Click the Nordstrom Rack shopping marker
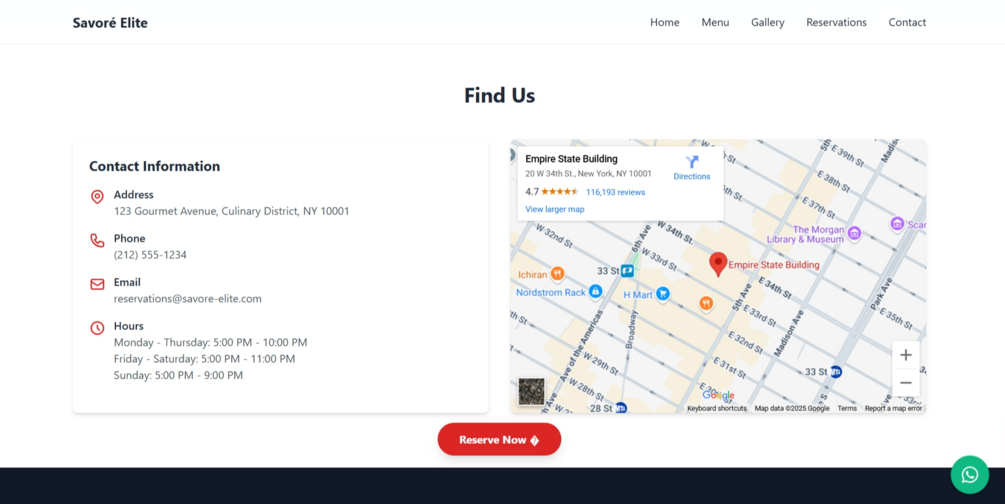The height and width of the screenshot is (504, 1005). [x=595, y=292]
